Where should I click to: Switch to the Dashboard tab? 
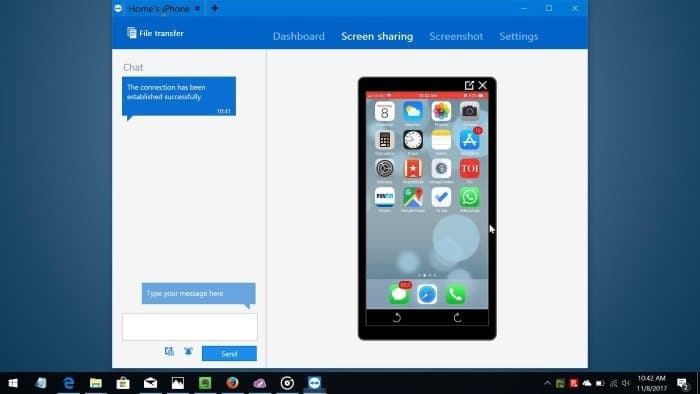[x=299, y=36]
